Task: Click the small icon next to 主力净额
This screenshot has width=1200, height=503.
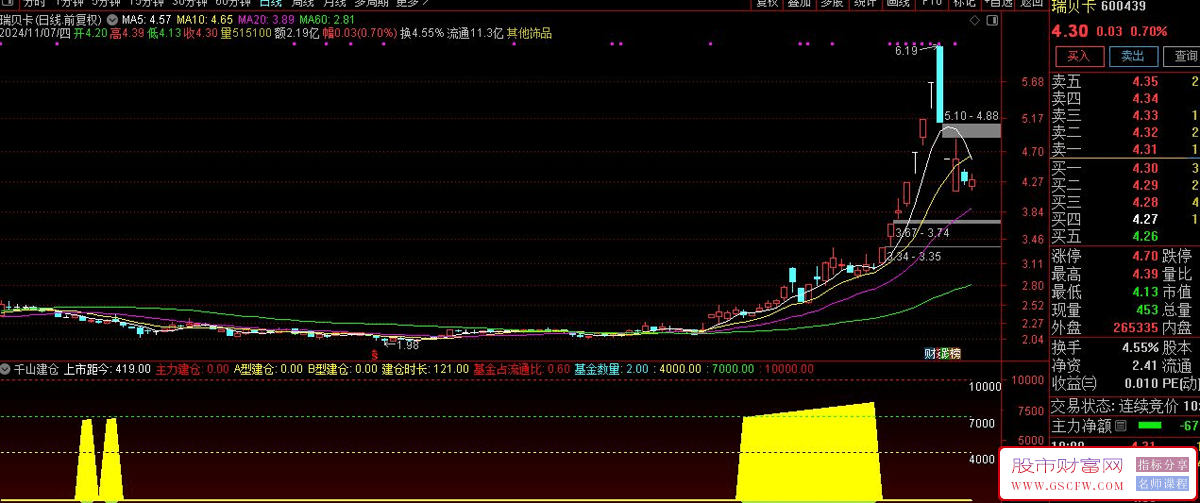Action: coord(1122,427)
